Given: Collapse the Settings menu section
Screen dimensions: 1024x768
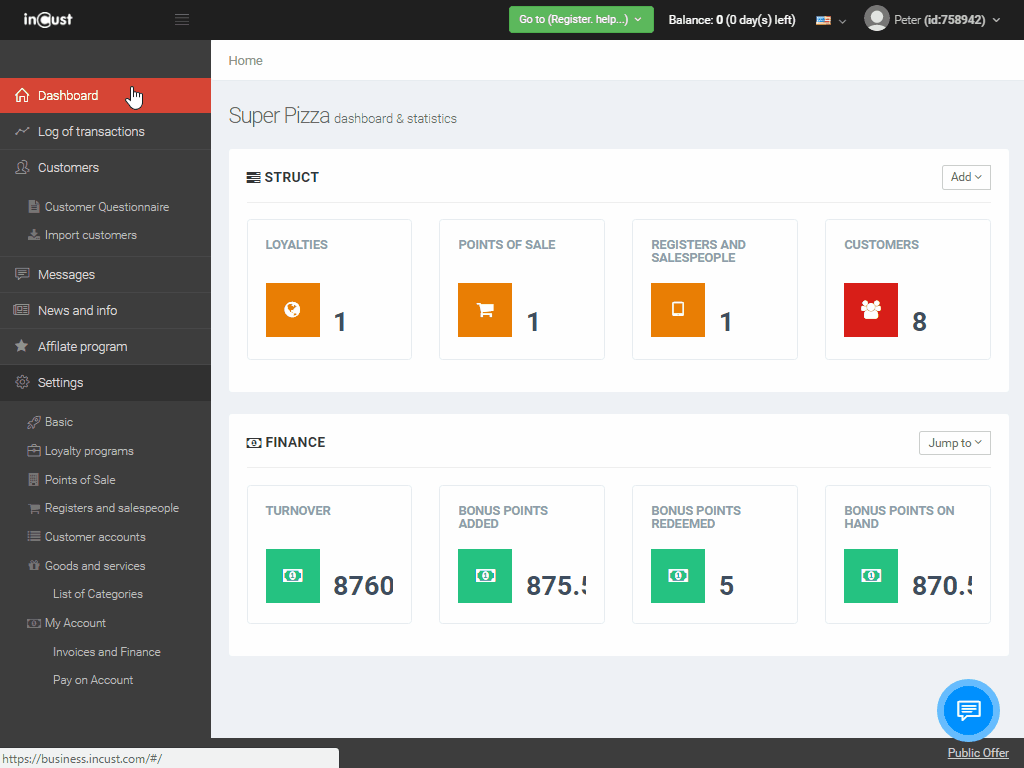Looking at the screenshot, I should pyautogui.click(x=60, y=383).
